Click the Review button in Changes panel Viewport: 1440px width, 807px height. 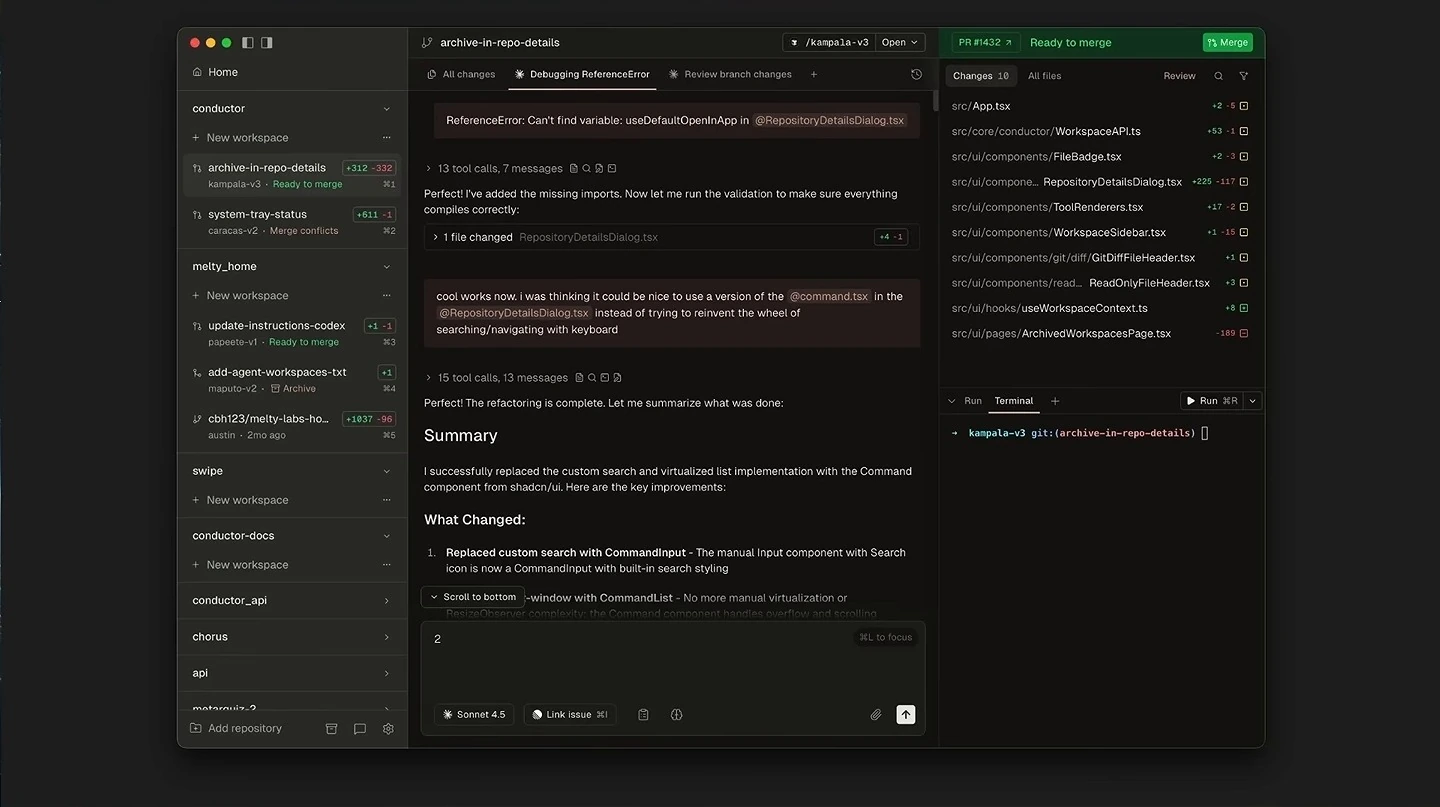[1179, 76]
